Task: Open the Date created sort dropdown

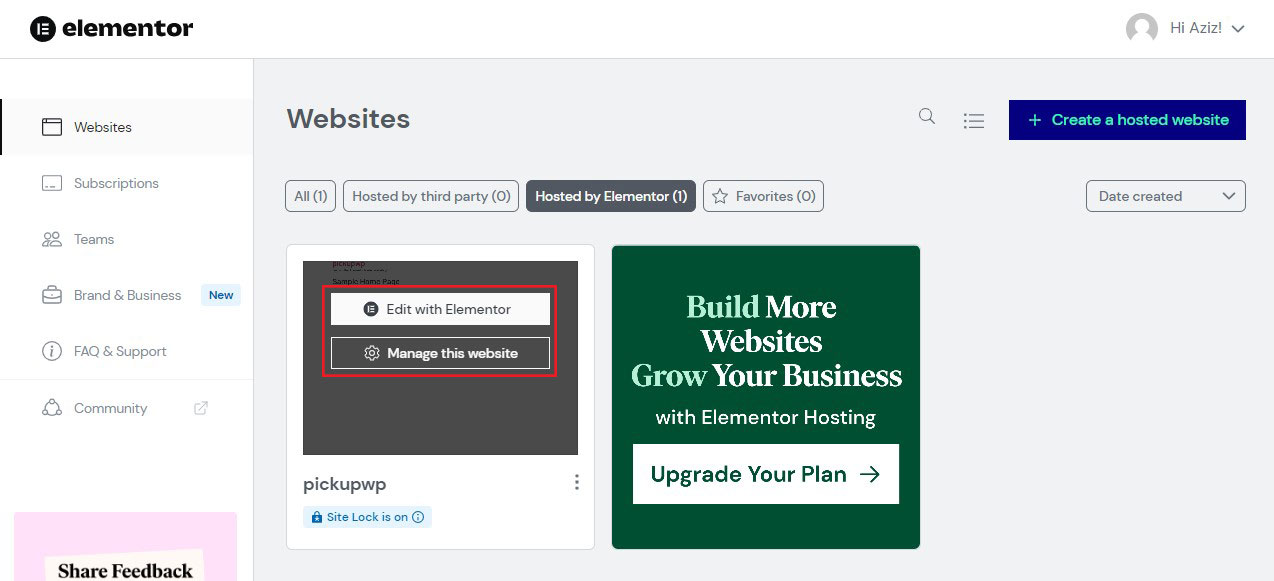Action: [1165, 196]
